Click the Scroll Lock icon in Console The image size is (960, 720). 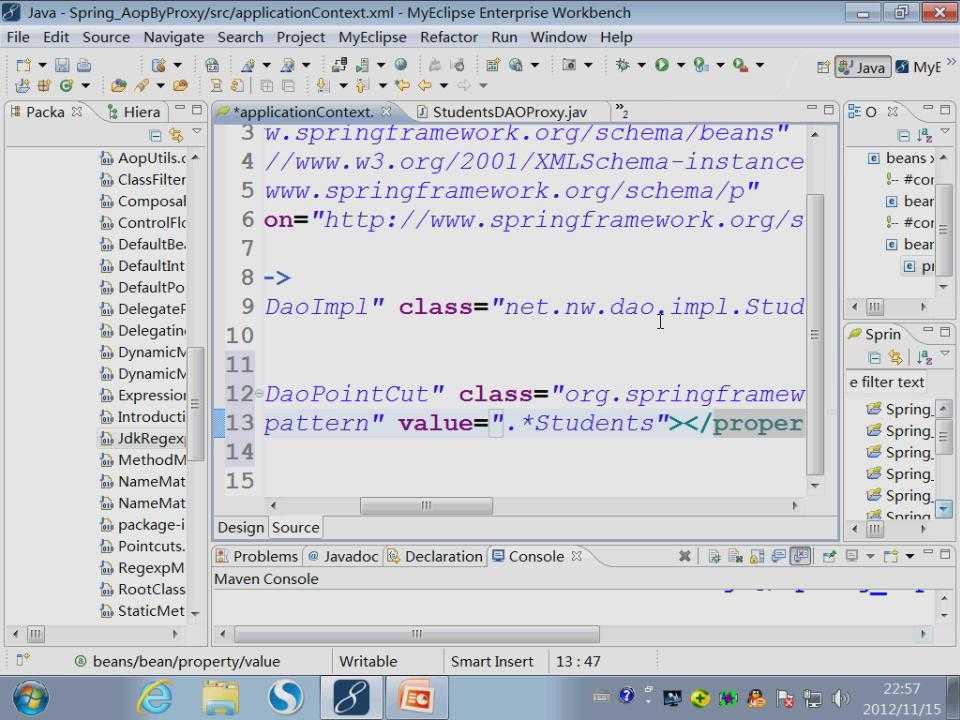[x=757, y=556]
